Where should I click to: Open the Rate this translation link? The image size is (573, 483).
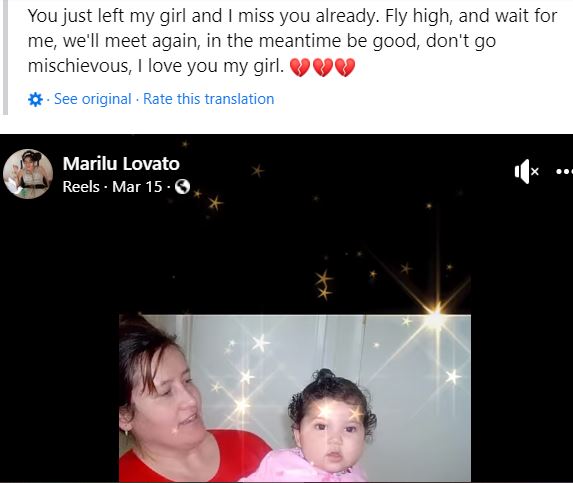(x=208, y=99)
